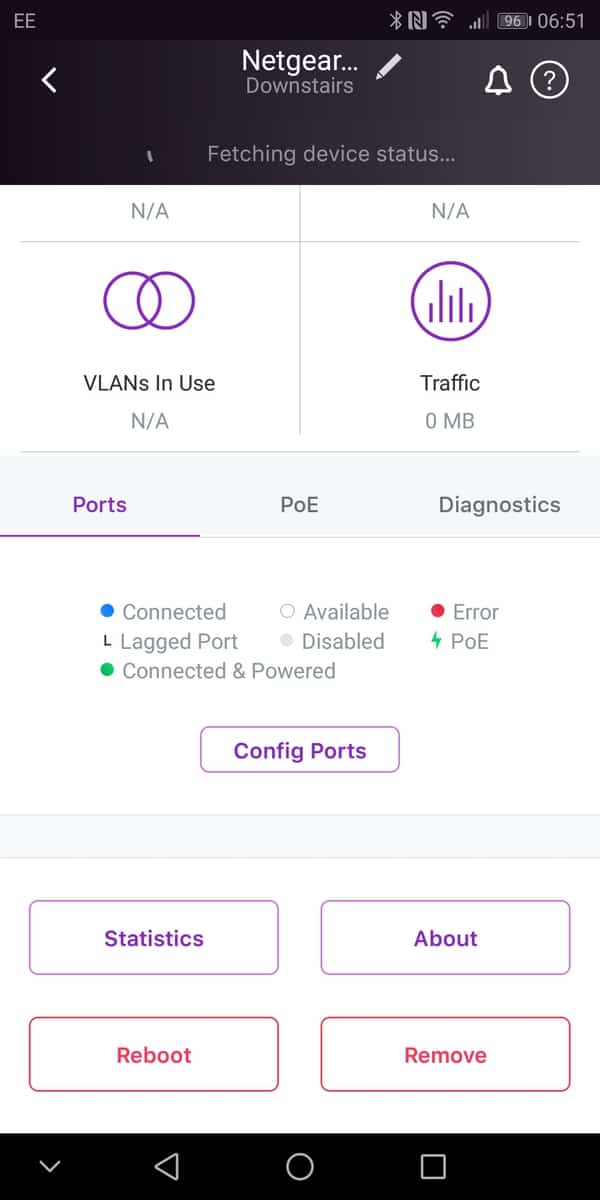Open the About button
Image resolution: width=600 pixels, height=1200 pixels.
[x=445, y=938]
